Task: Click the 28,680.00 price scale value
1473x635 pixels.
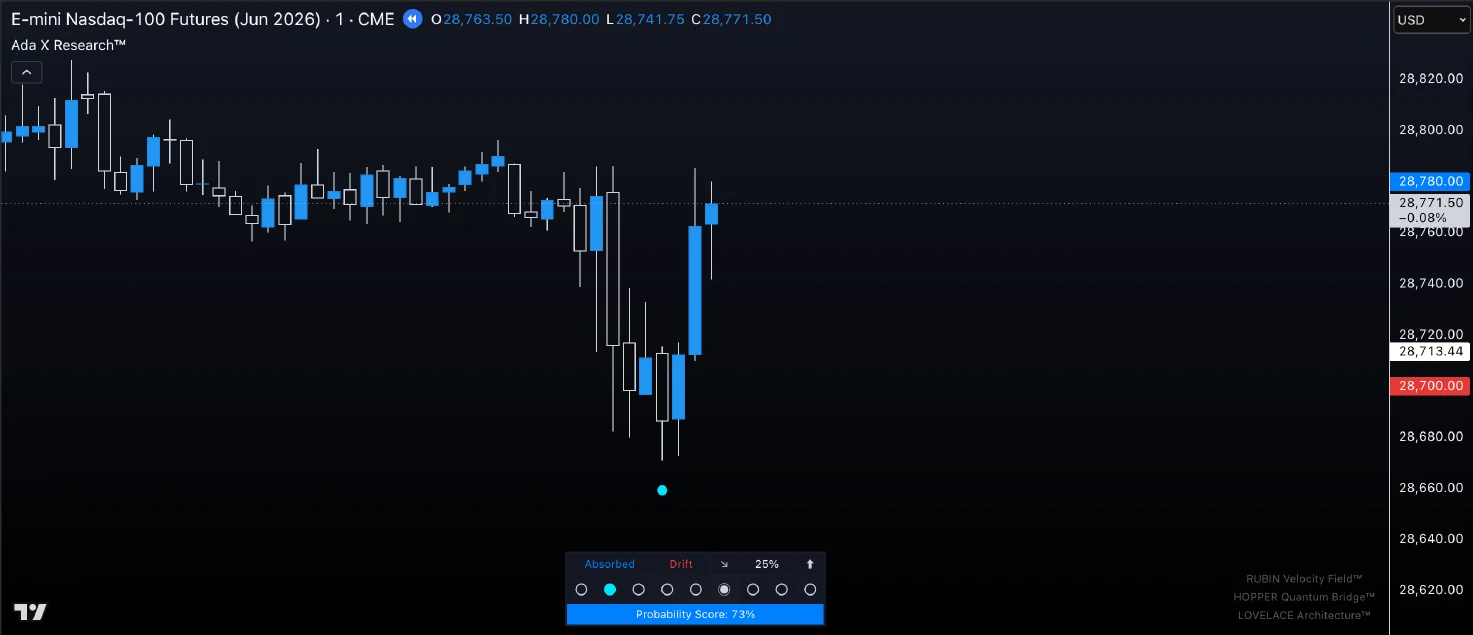Action: click(x=1431, y=436)
